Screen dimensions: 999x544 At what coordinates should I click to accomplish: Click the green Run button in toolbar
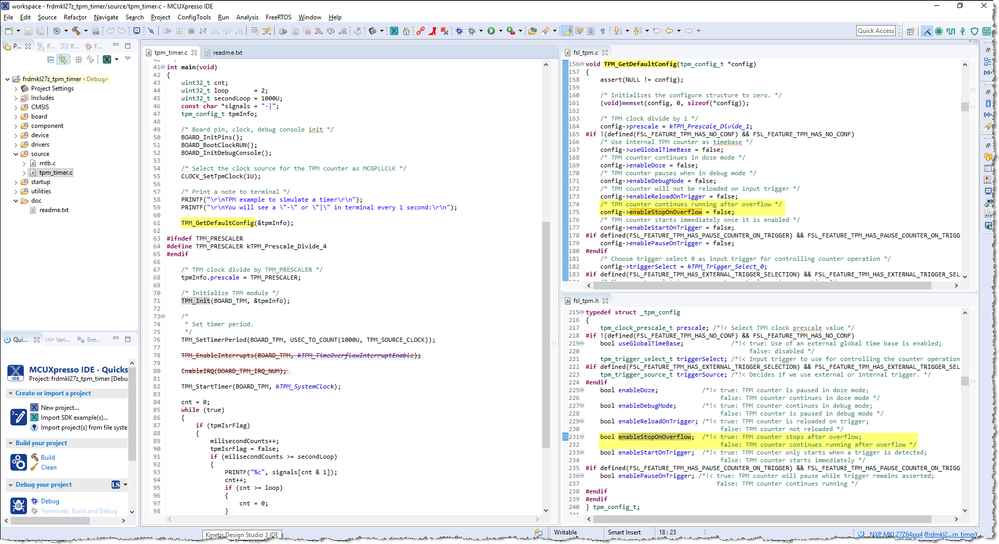[x=492, y=31]
